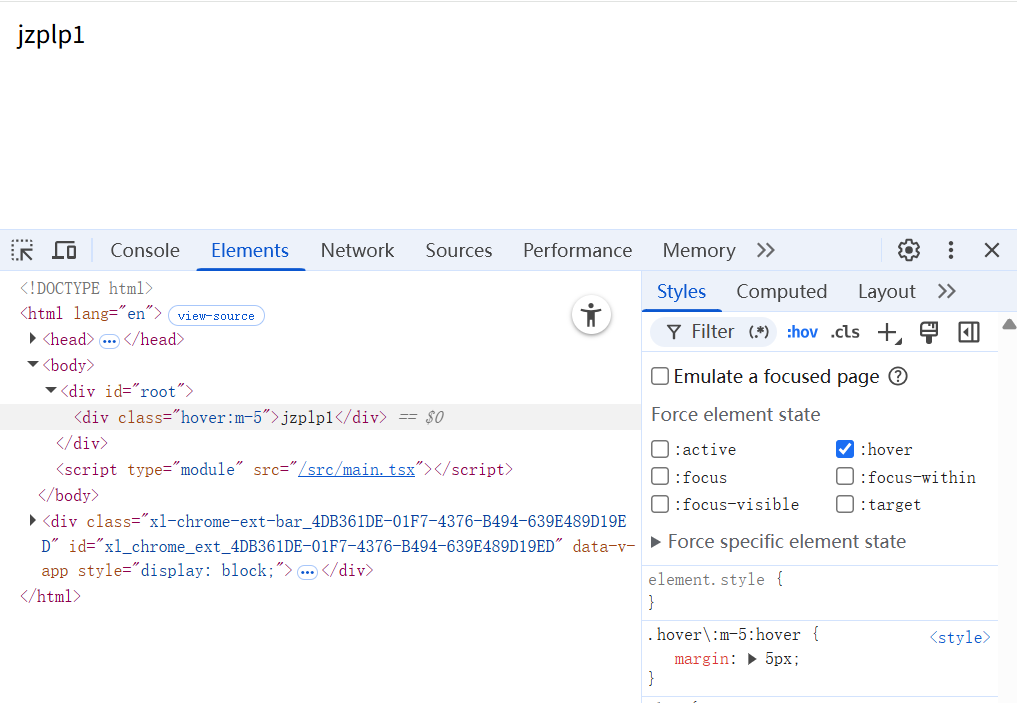This screenshot has width=1017, height=703.
Task: Open the Sources tab
Action: pos(459,250)
